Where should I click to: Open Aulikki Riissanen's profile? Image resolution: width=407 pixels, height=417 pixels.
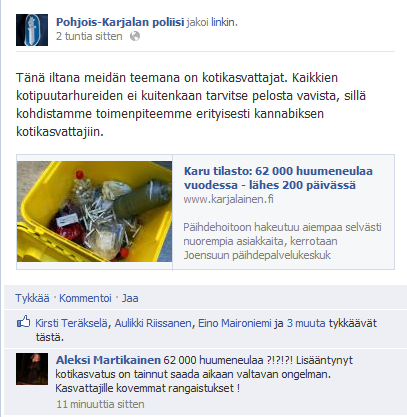[x=153, y=323]
